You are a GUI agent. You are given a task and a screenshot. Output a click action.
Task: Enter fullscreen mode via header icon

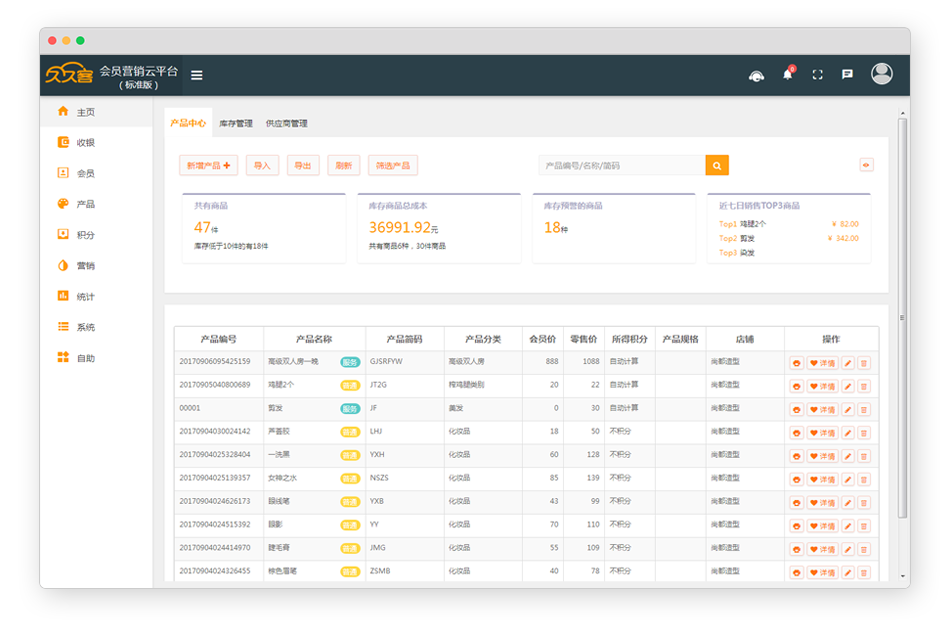pos(817,75)
